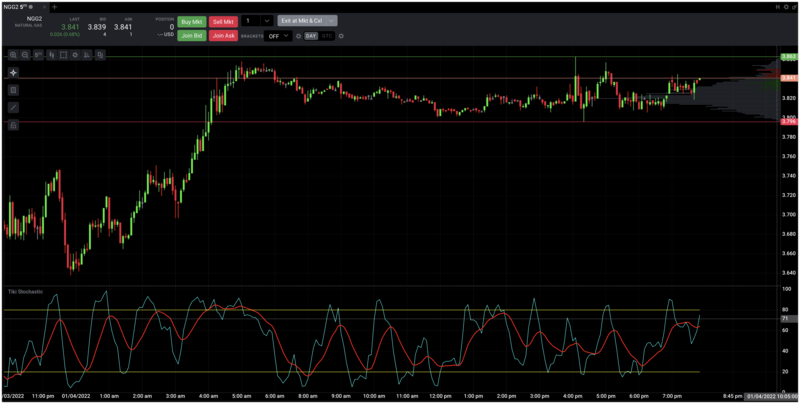Click the order quantity field showing 1
The image size is (800, 404).
(x=251, y=21)
